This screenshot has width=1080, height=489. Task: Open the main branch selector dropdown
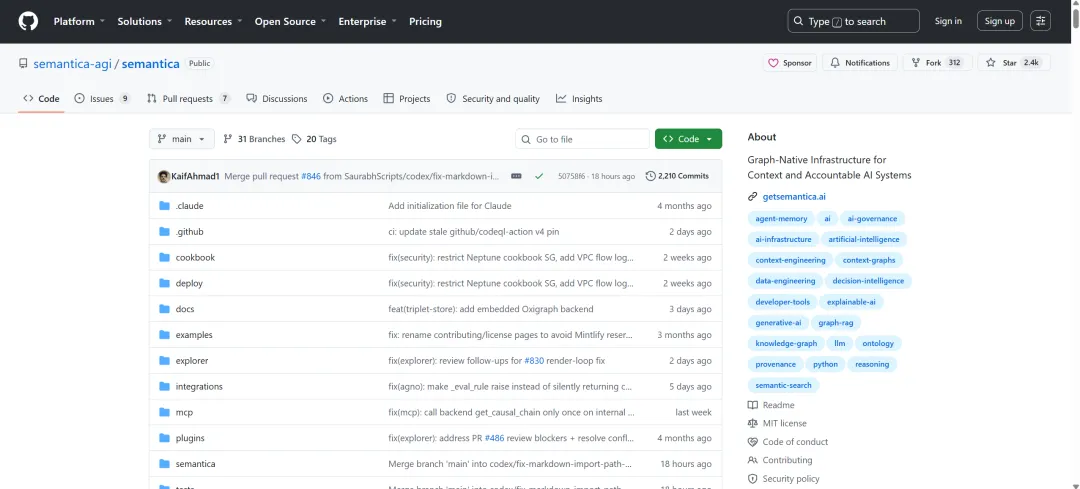(182, 139)
